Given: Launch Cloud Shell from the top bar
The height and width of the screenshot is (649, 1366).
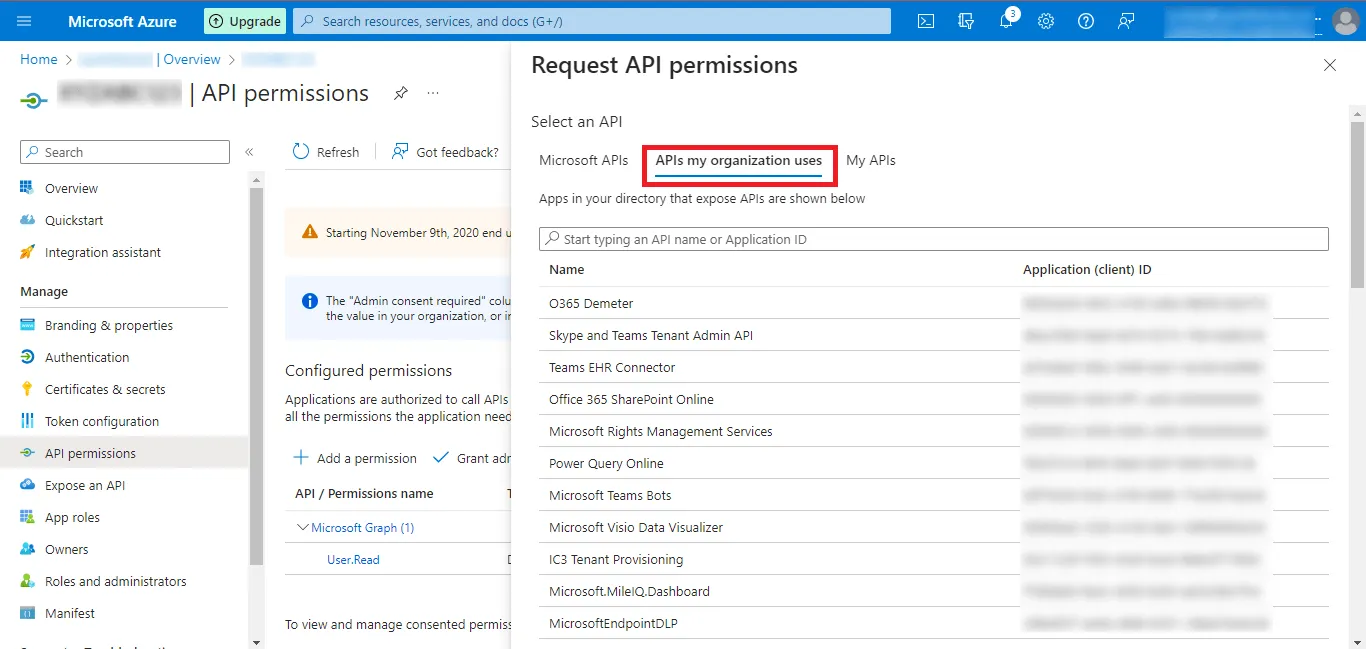Looking at the screenshot, I should coord(926,21).
